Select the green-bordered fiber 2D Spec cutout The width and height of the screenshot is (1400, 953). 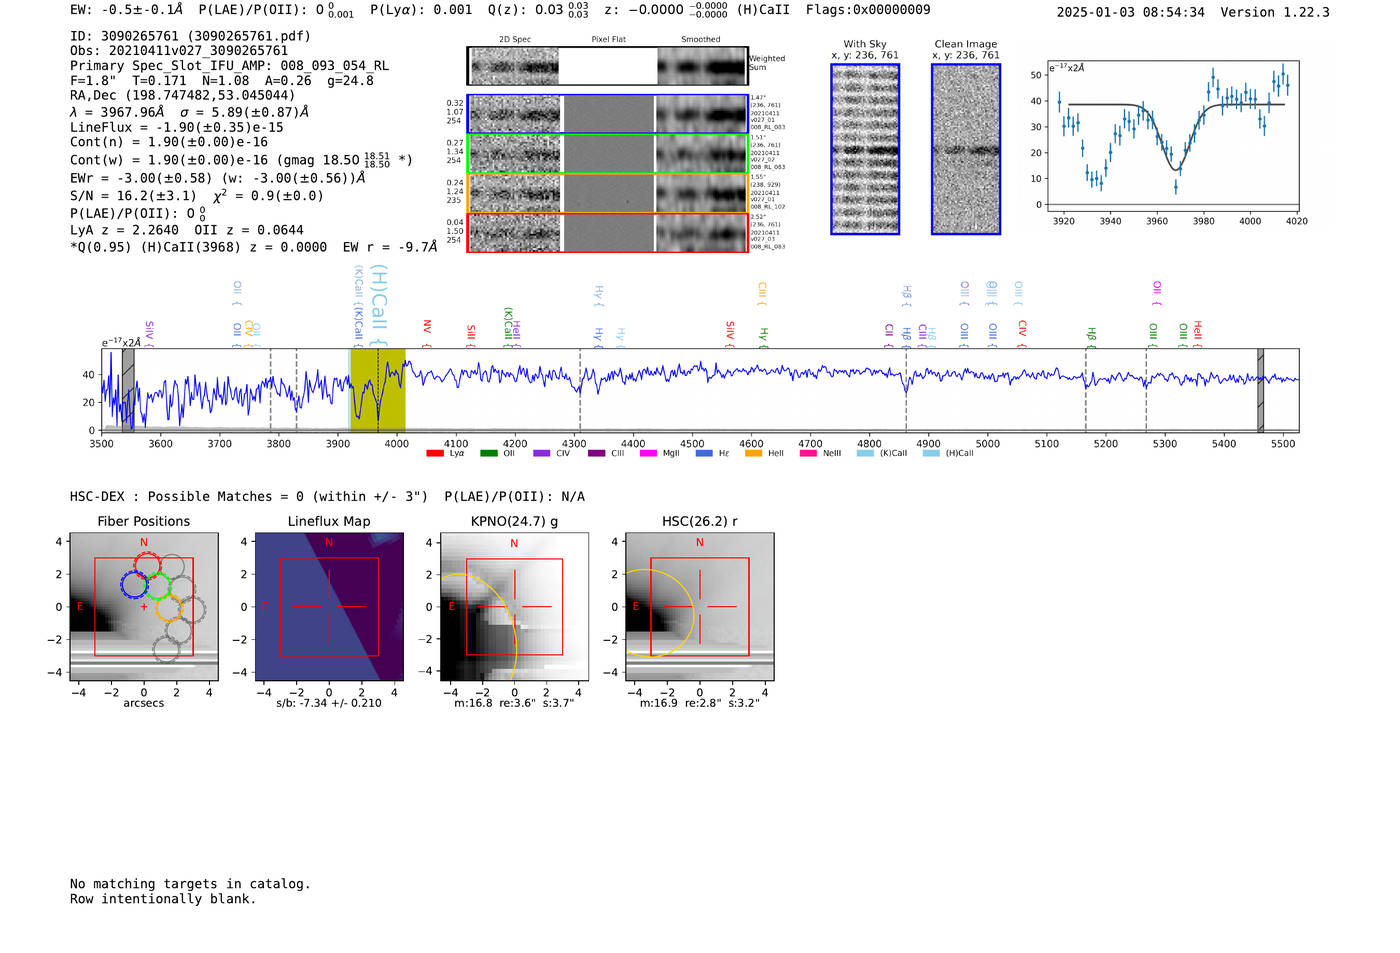tap(514, 154)
